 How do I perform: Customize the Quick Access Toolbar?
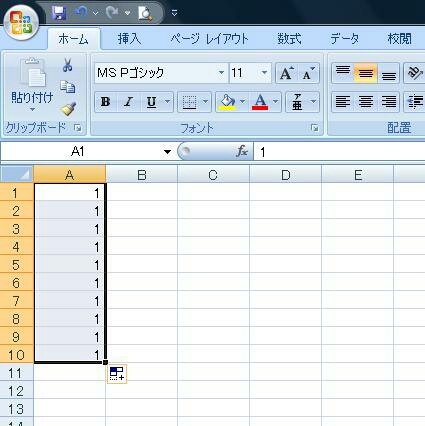174,13
